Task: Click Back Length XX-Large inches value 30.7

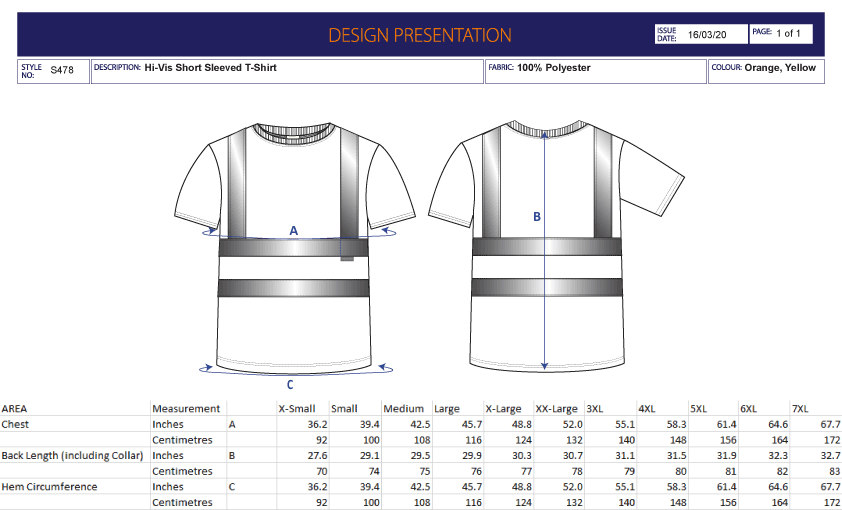Action: pyautogui.click(x=573, y=455)
